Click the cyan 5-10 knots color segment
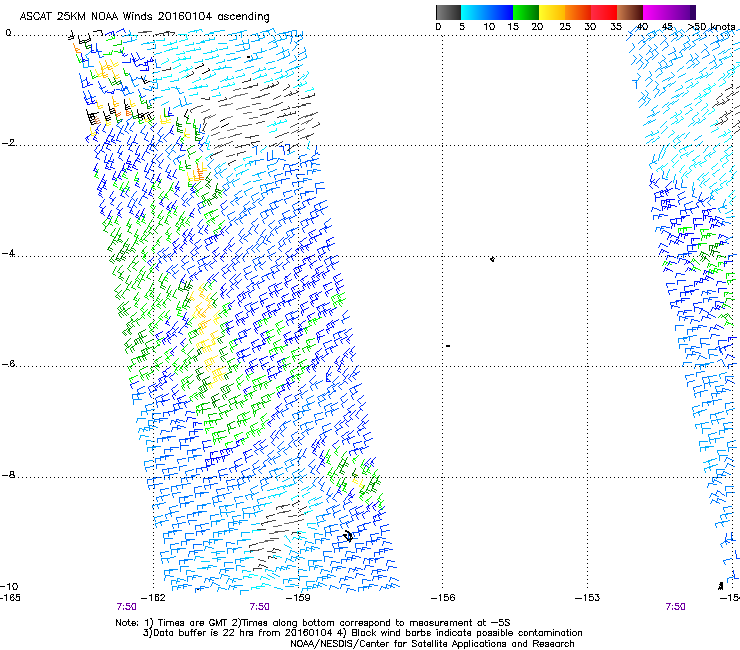The height and width of the screenshot is (650, 740). [474, 12]
